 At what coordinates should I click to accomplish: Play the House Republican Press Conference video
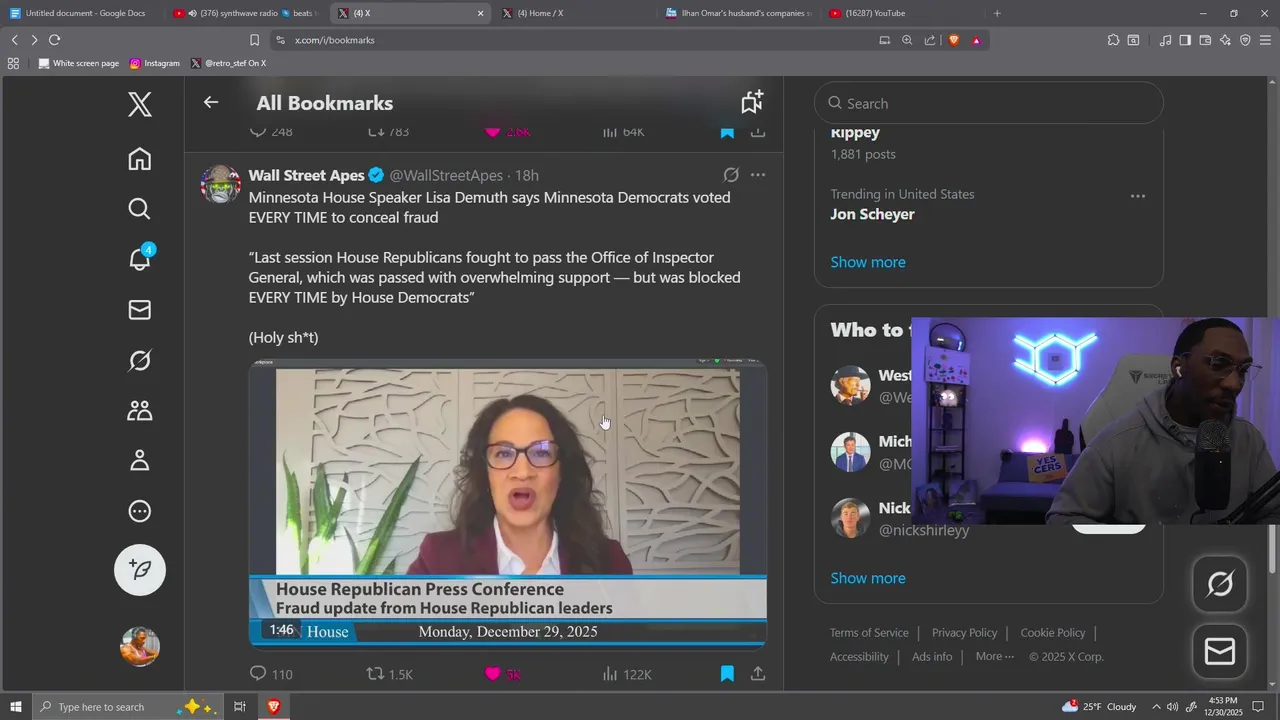pos(508,503)
